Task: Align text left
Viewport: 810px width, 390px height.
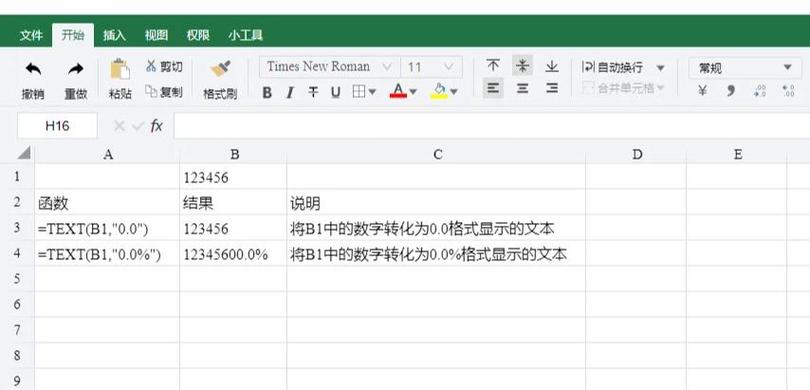Action: click(493, 88)
